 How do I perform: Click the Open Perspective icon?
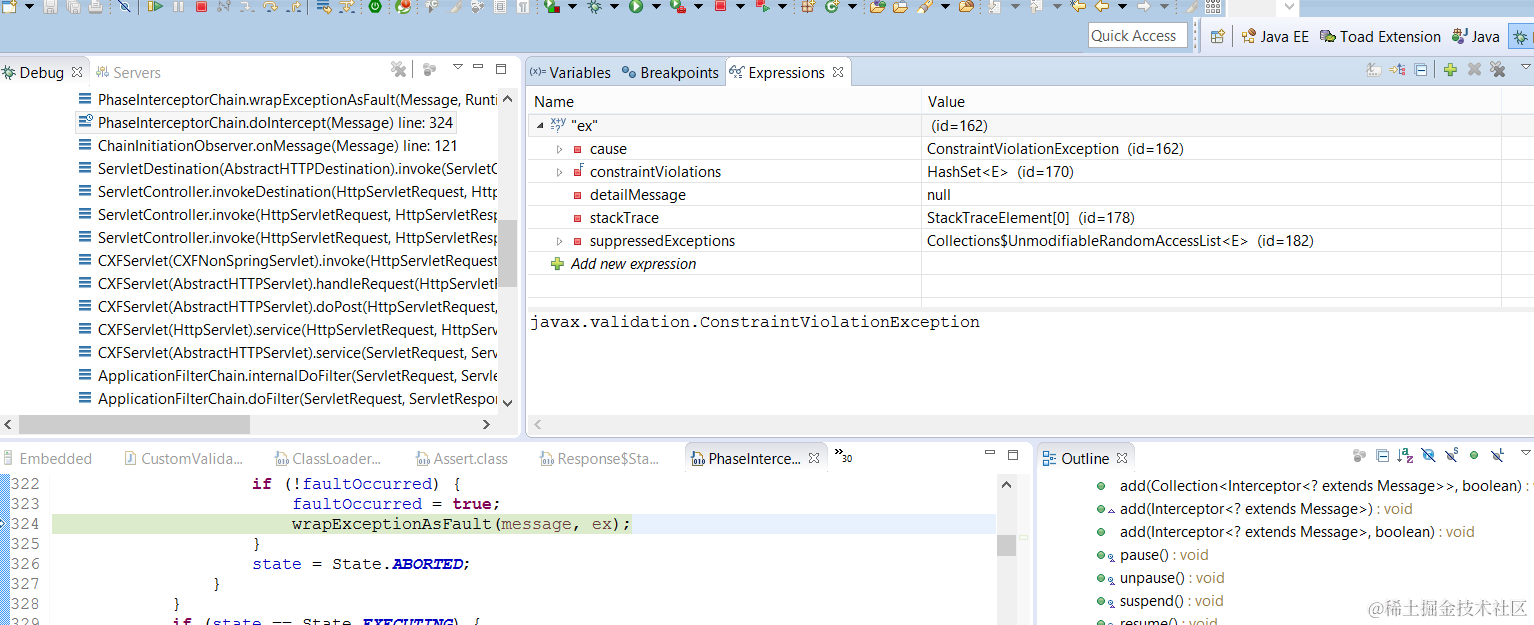1217,36
